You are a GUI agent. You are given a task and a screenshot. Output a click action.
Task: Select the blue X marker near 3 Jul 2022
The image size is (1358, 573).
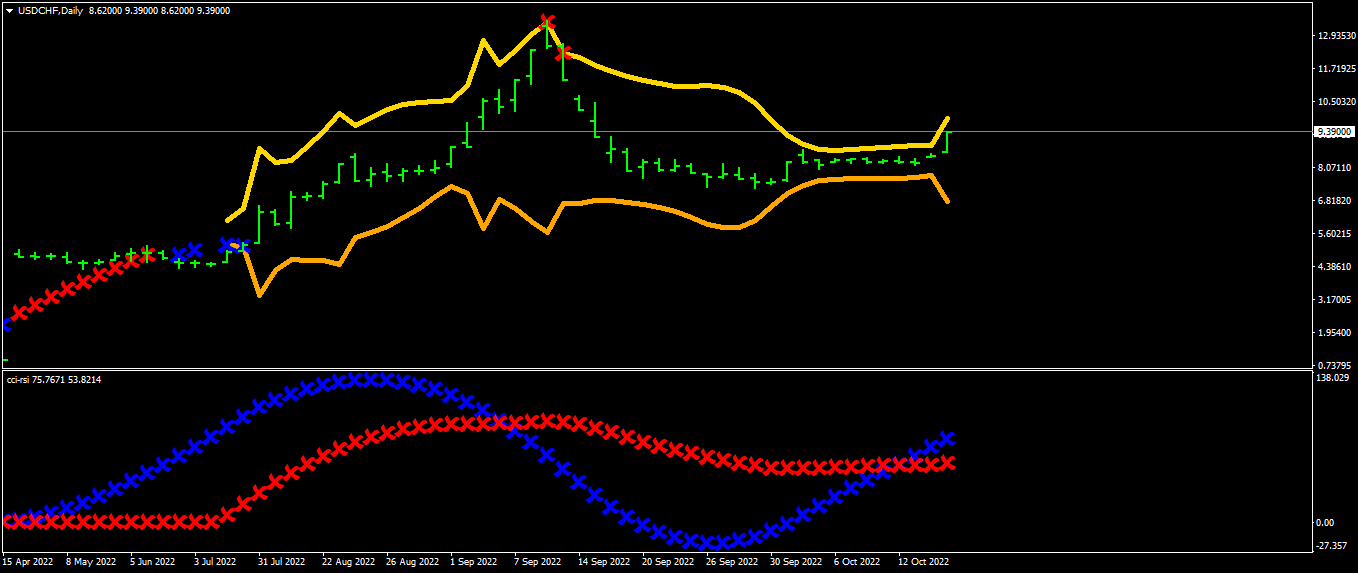point(228,243)
